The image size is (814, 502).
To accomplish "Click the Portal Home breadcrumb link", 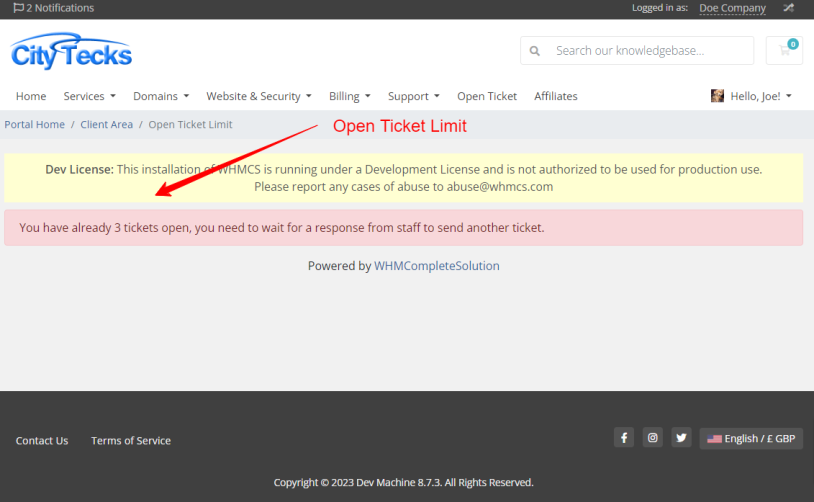I will pos(35,125).
